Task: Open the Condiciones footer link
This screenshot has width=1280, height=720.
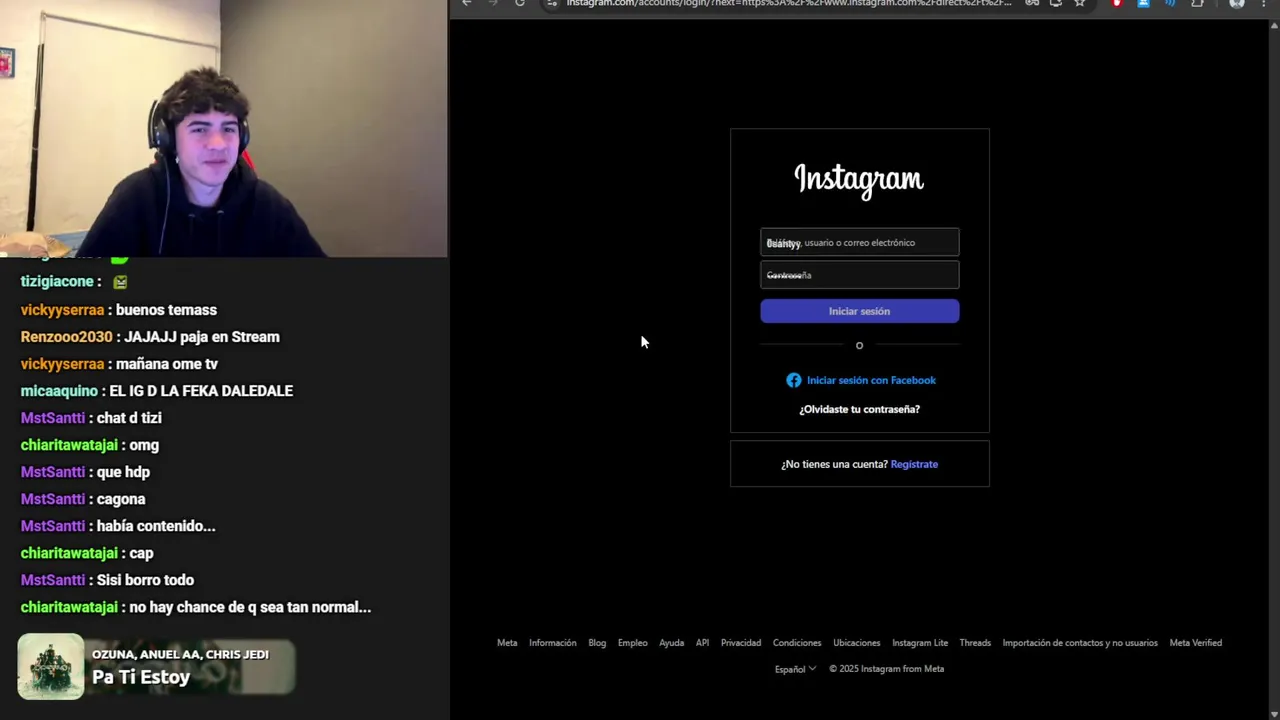Action: tap(797, 643)
